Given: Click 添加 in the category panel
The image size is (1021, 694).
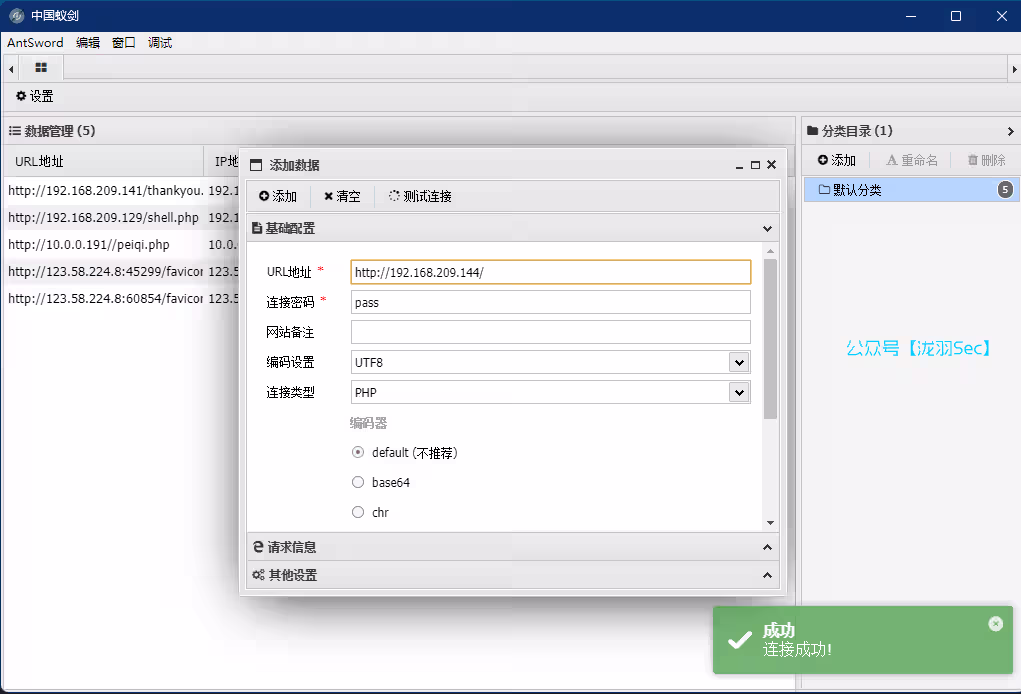Looking at the screenshot, I should 836,160.
